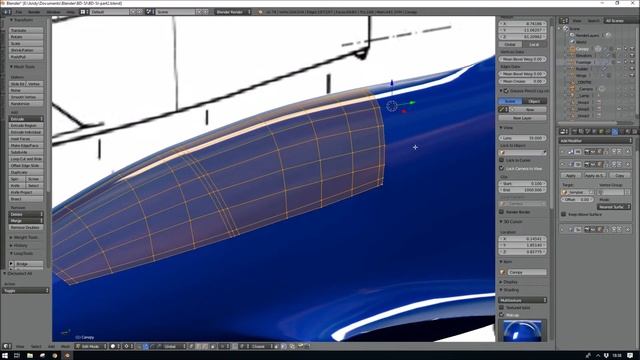Click the Scale tool button
This screenshot has height=360, width=640.
26,43
